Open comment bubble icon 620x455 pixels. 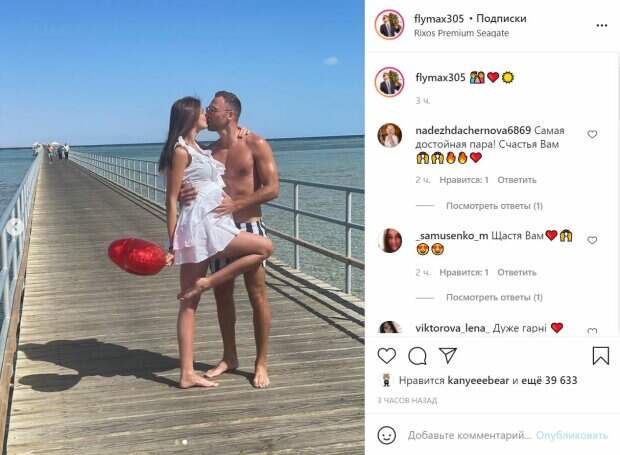pos(417,356)
